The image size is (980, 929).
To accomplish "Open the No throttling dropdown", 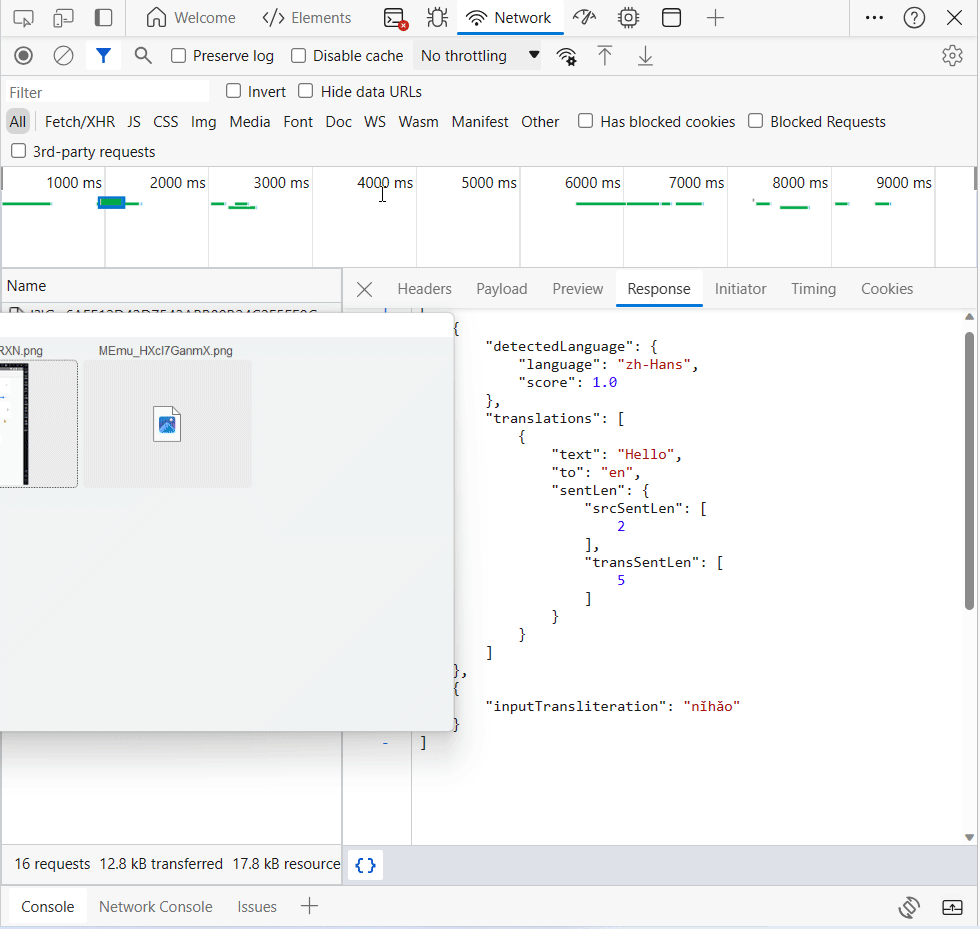I will 479,56.
